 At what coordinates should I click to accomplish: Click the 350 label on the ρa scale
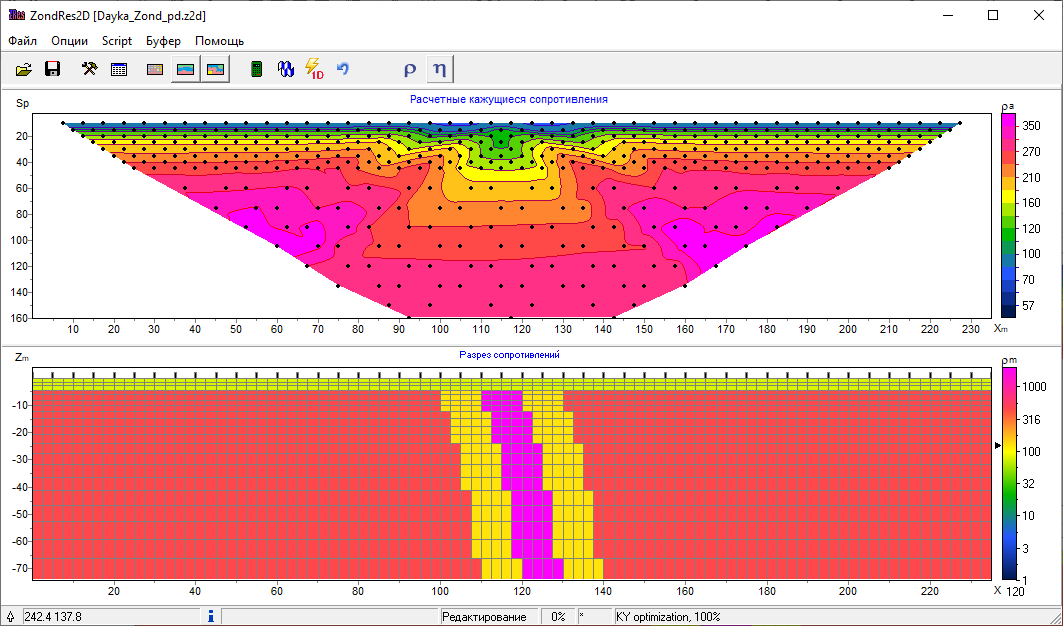(1032, 126)
